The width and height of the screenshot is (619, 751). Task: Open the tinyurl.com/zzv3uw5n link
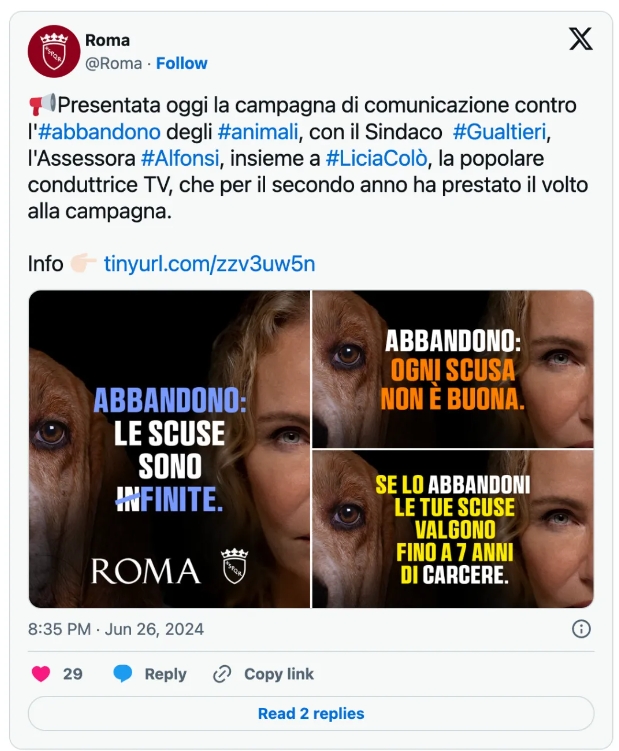tap(209, 263)
